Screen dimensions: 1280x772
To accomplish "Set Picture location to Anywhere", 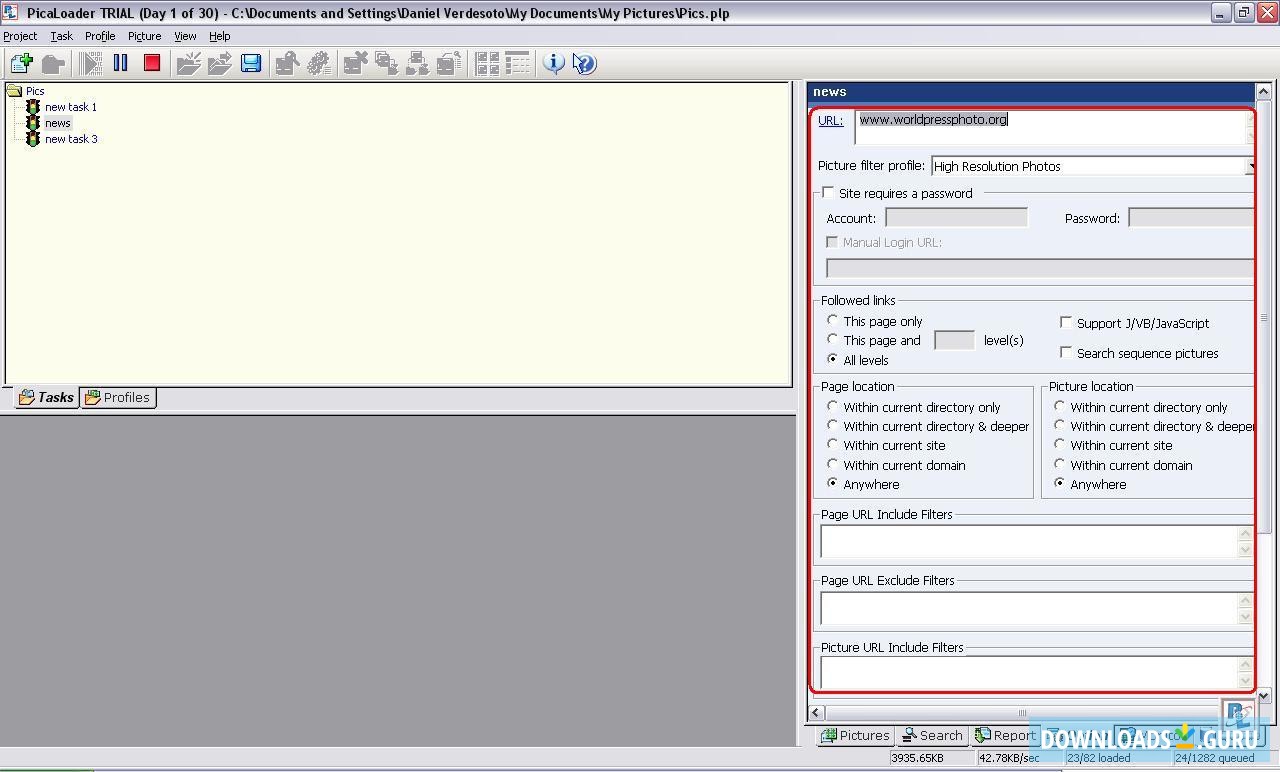I will 1059,484.
